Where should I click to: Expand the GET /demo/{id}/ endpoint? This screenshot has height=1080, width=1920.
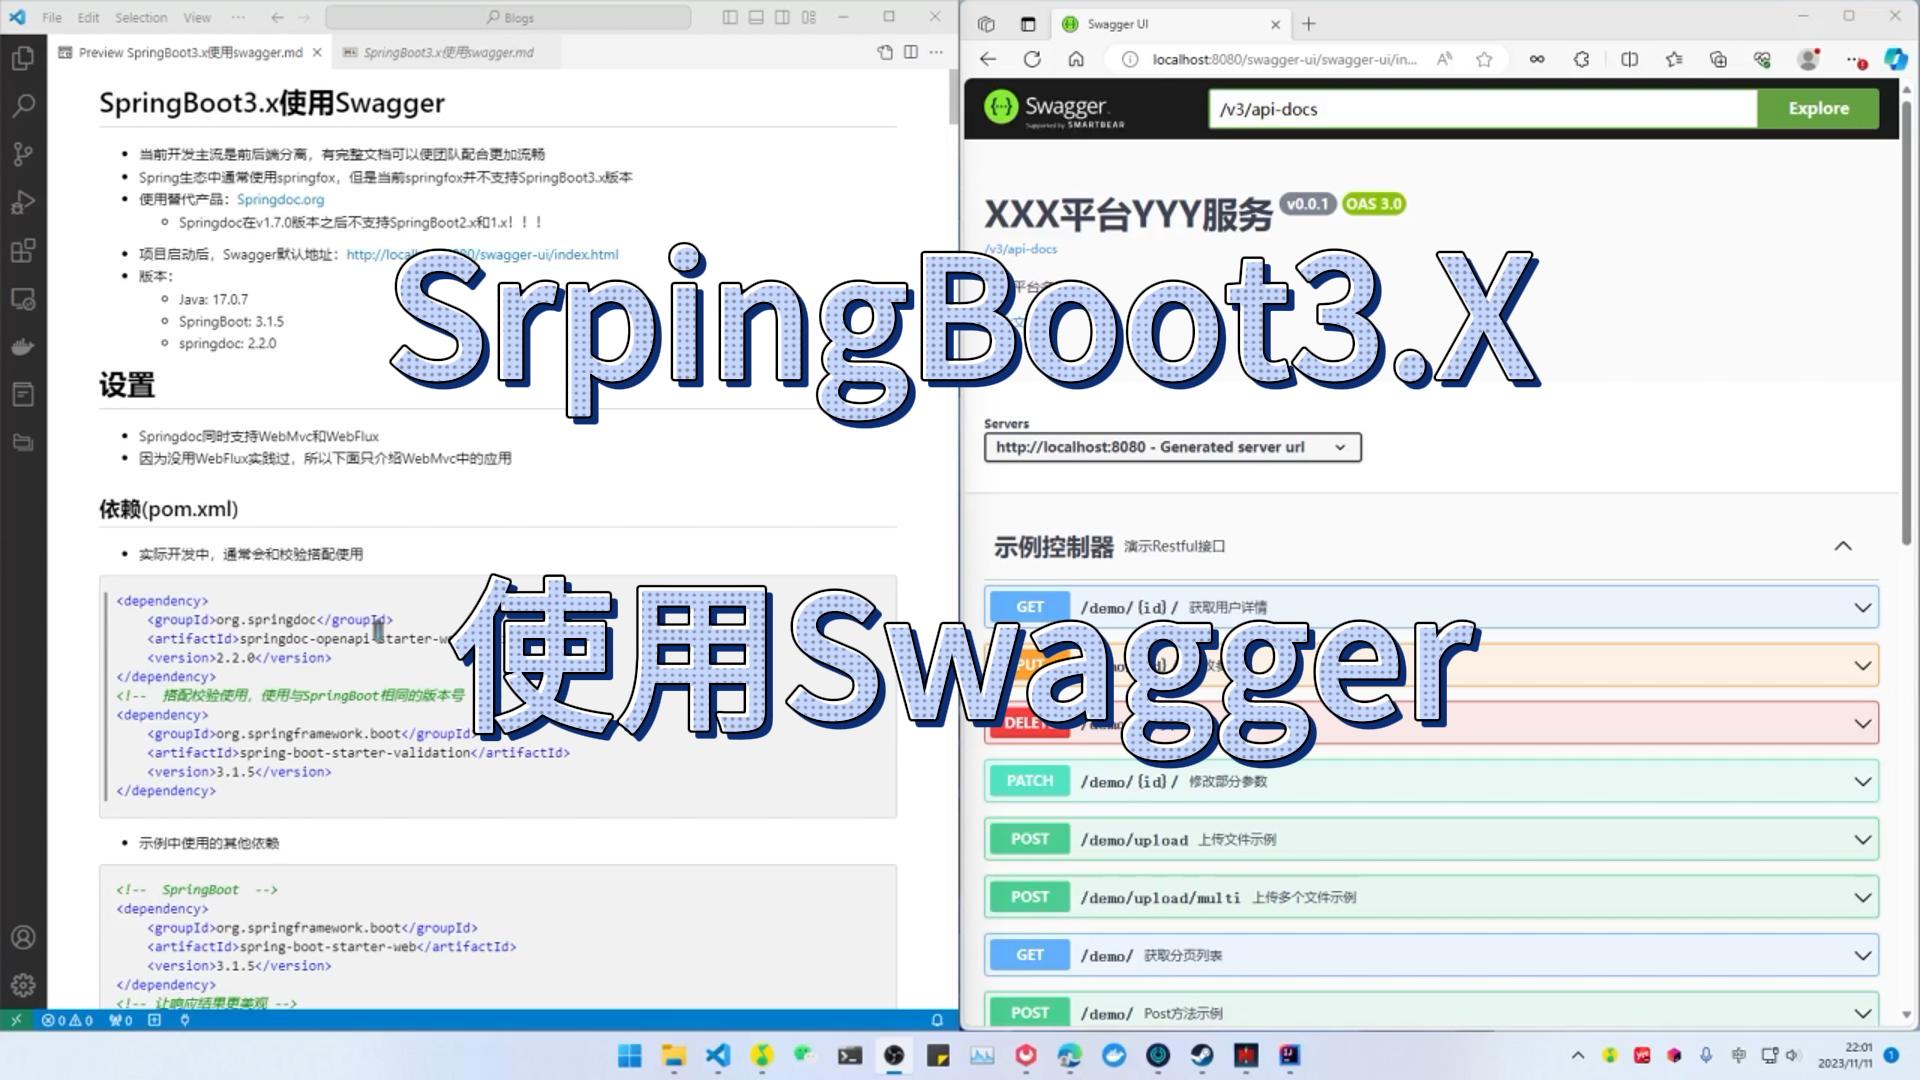point(1431,607)
